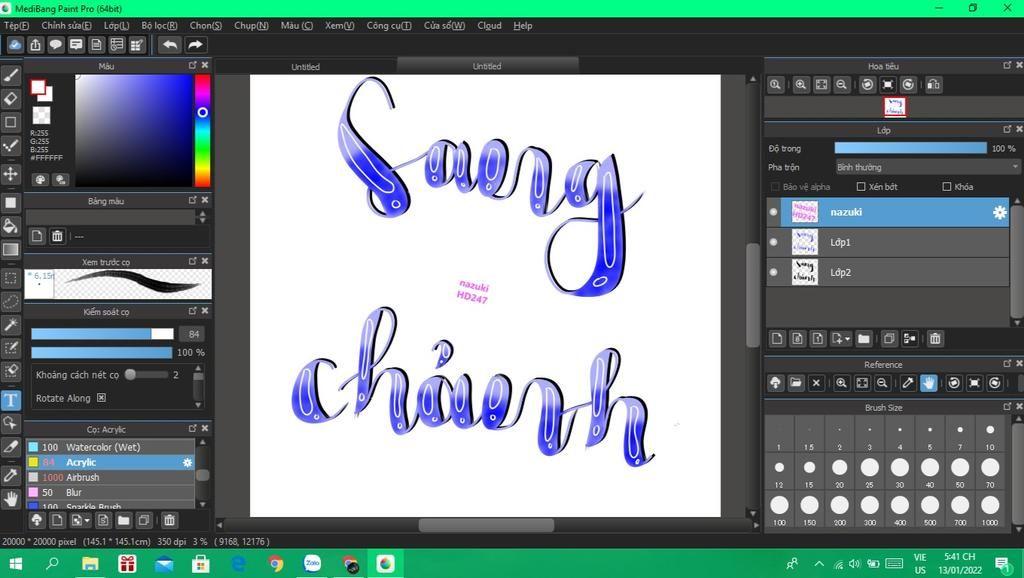Screen dimensions: 1024x578
Task: Pick the Bucket fill tool
Action: (11, 226)
